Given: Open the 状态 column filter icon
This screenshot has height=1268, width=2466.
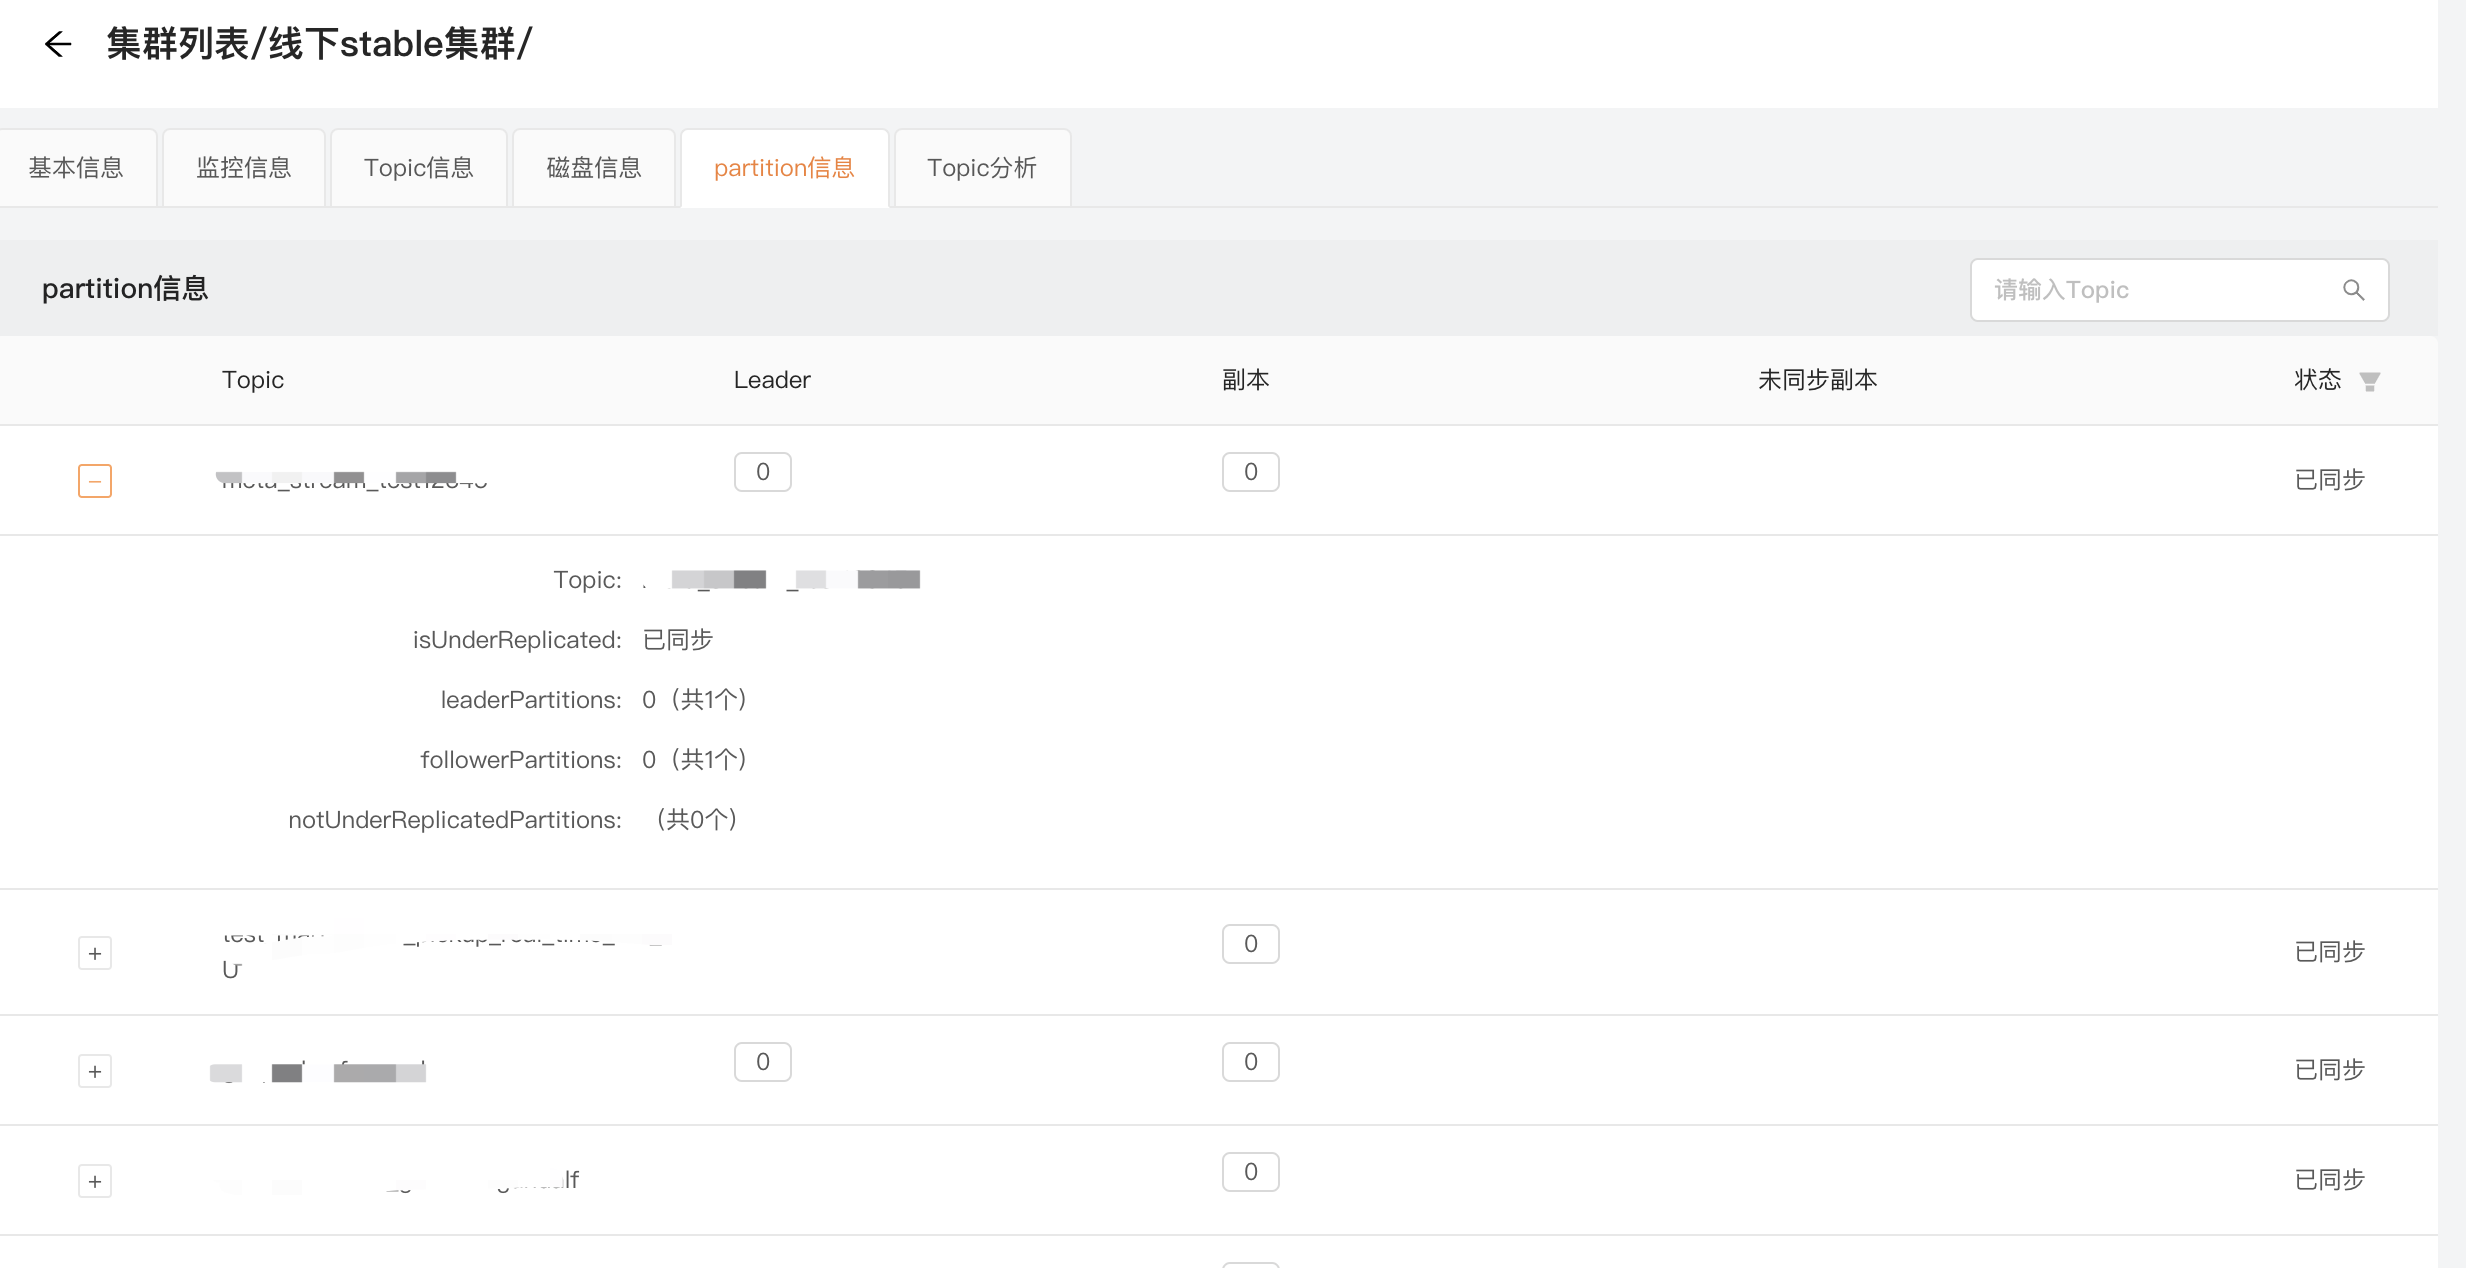Looking at the screenshot, I should point(2369,381).
